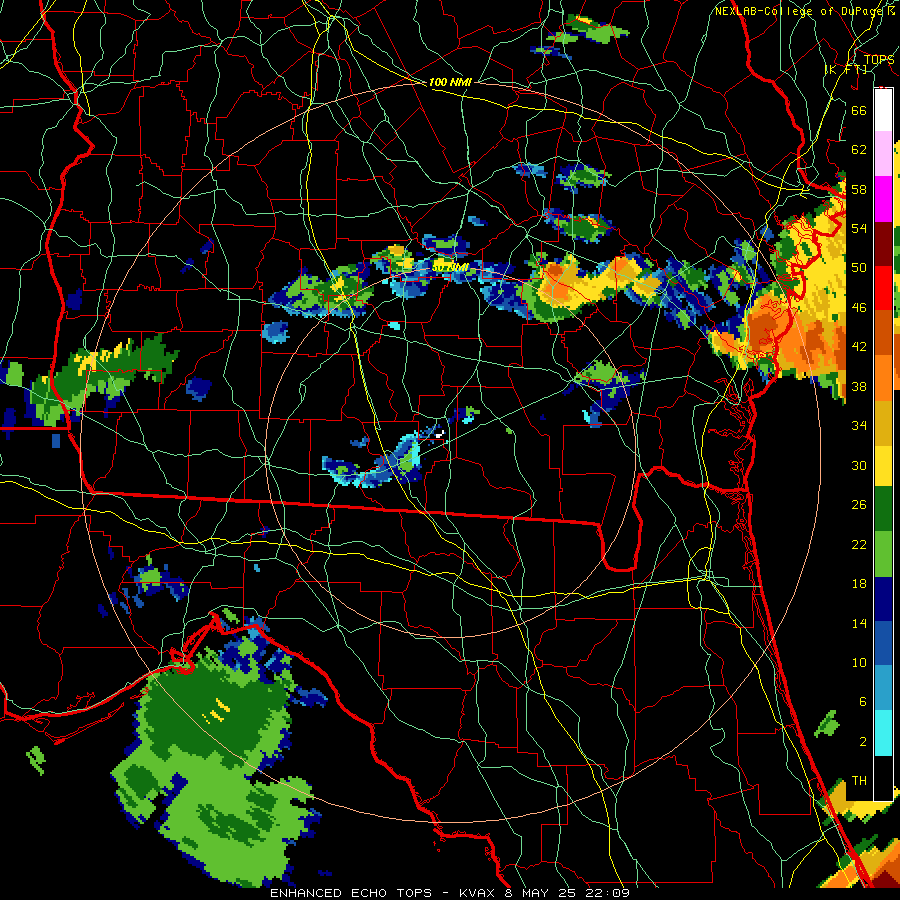Click the yellow legend swatch near 30
900x900 pixels.
click(x=883, y=465)
